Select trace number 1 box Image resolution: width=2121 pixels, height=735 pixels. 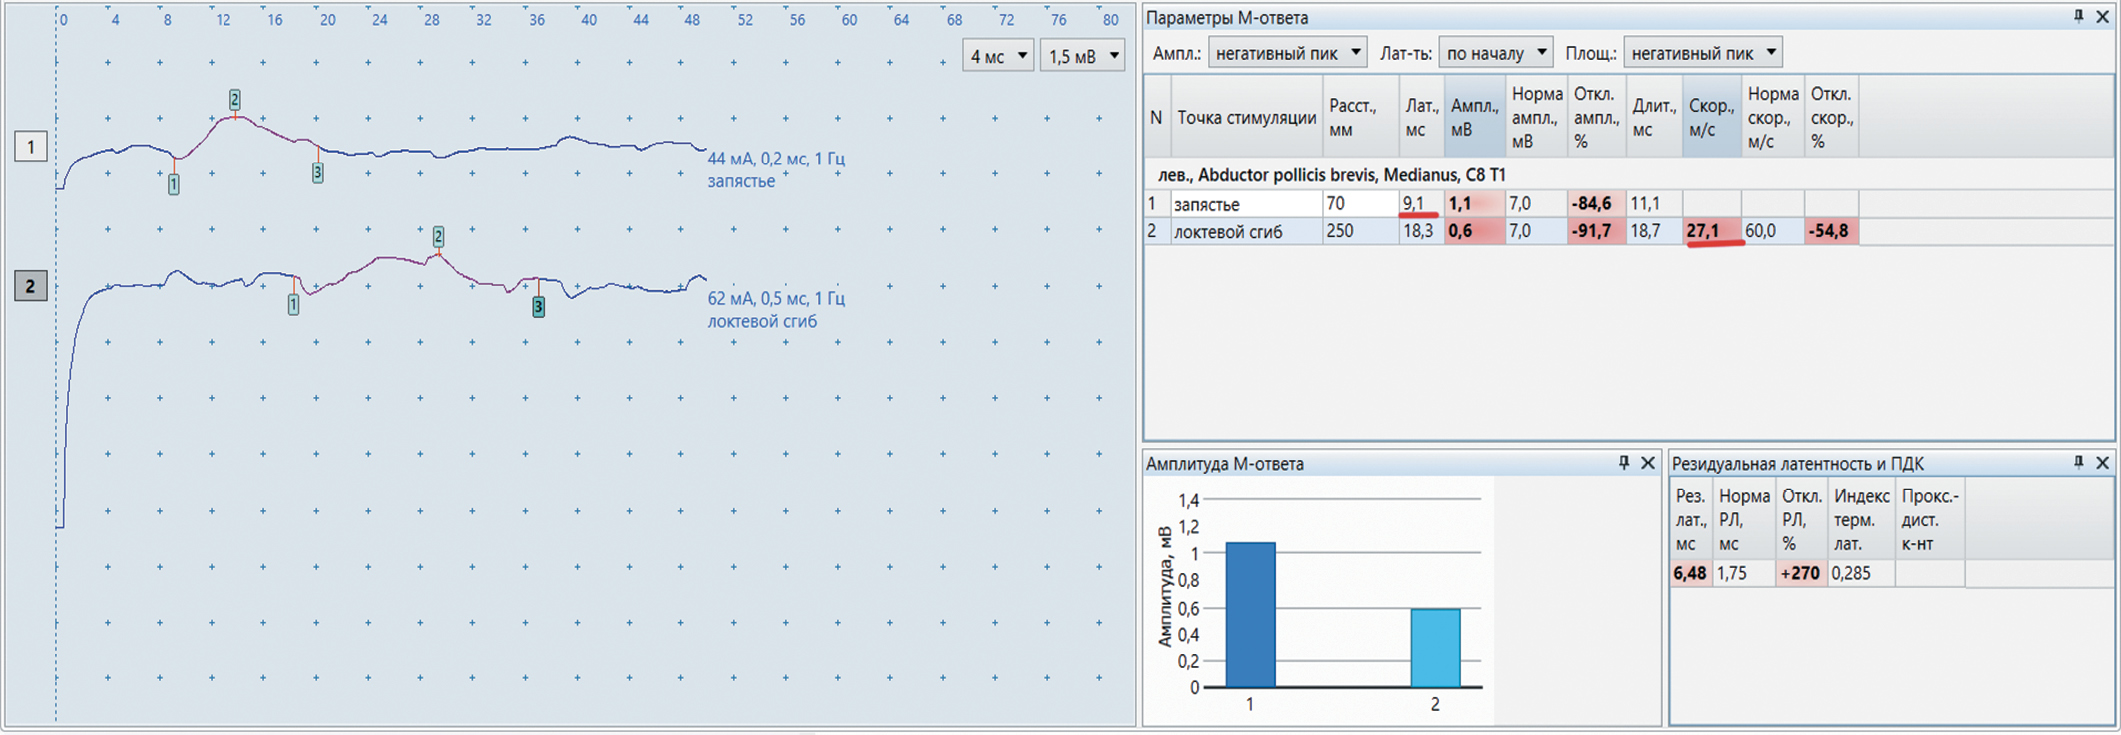(30, 147)
